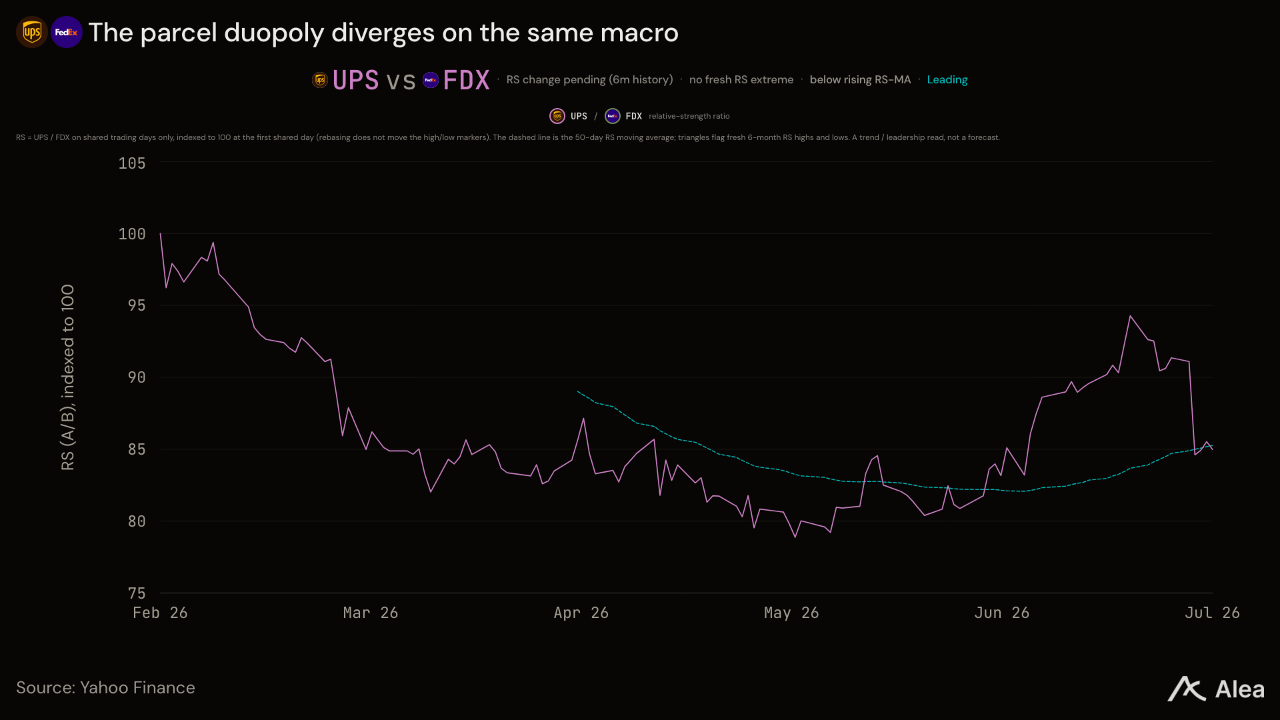Screen dimensions: 1280x720
Task: Click the 'Source: Yahoo Finance' credit
Action: coord(106,688)
